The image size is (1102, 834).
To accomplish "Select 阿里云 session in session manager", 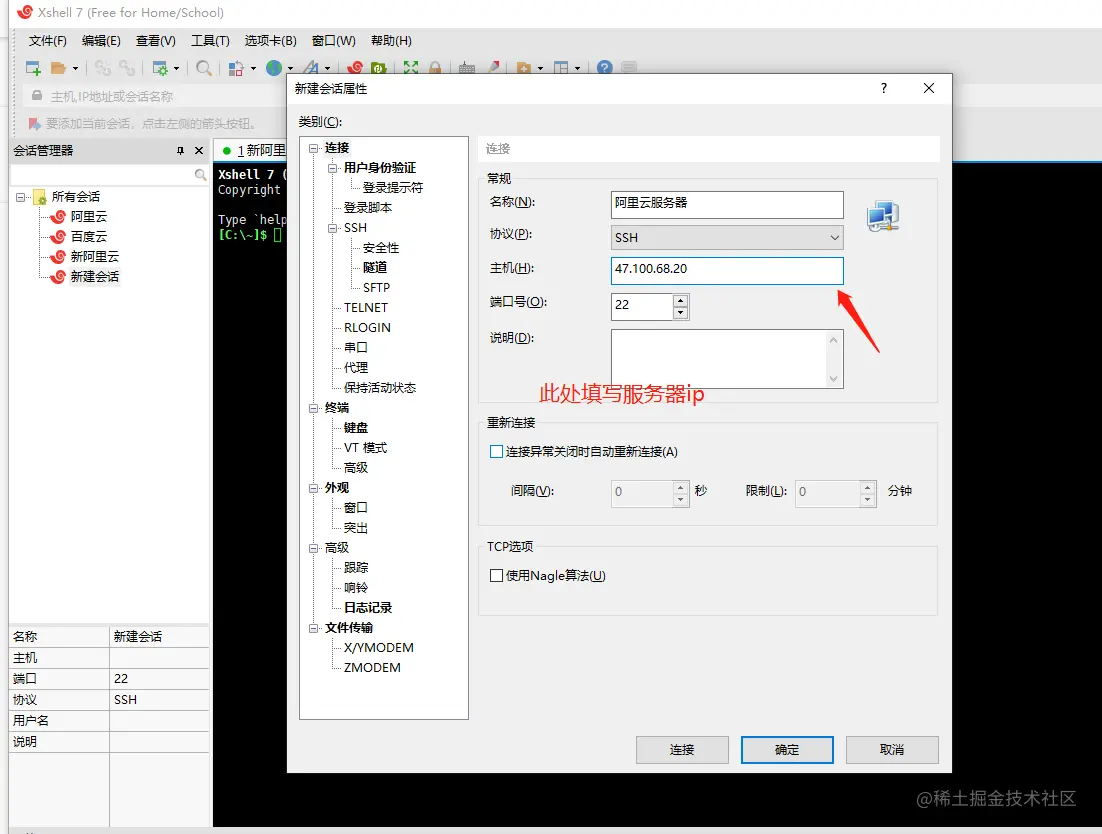I will coord(89,216).
